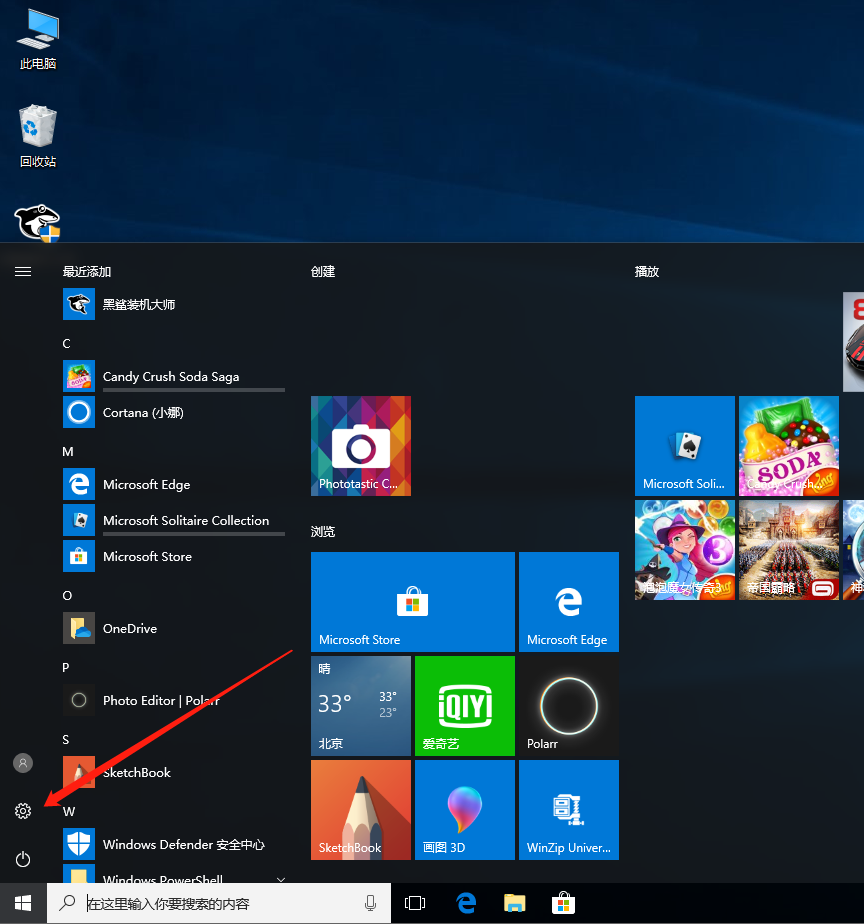Jump to letter O in app list
The height and width of the screenshot is (924, 864).
click(x=67, y=595)
